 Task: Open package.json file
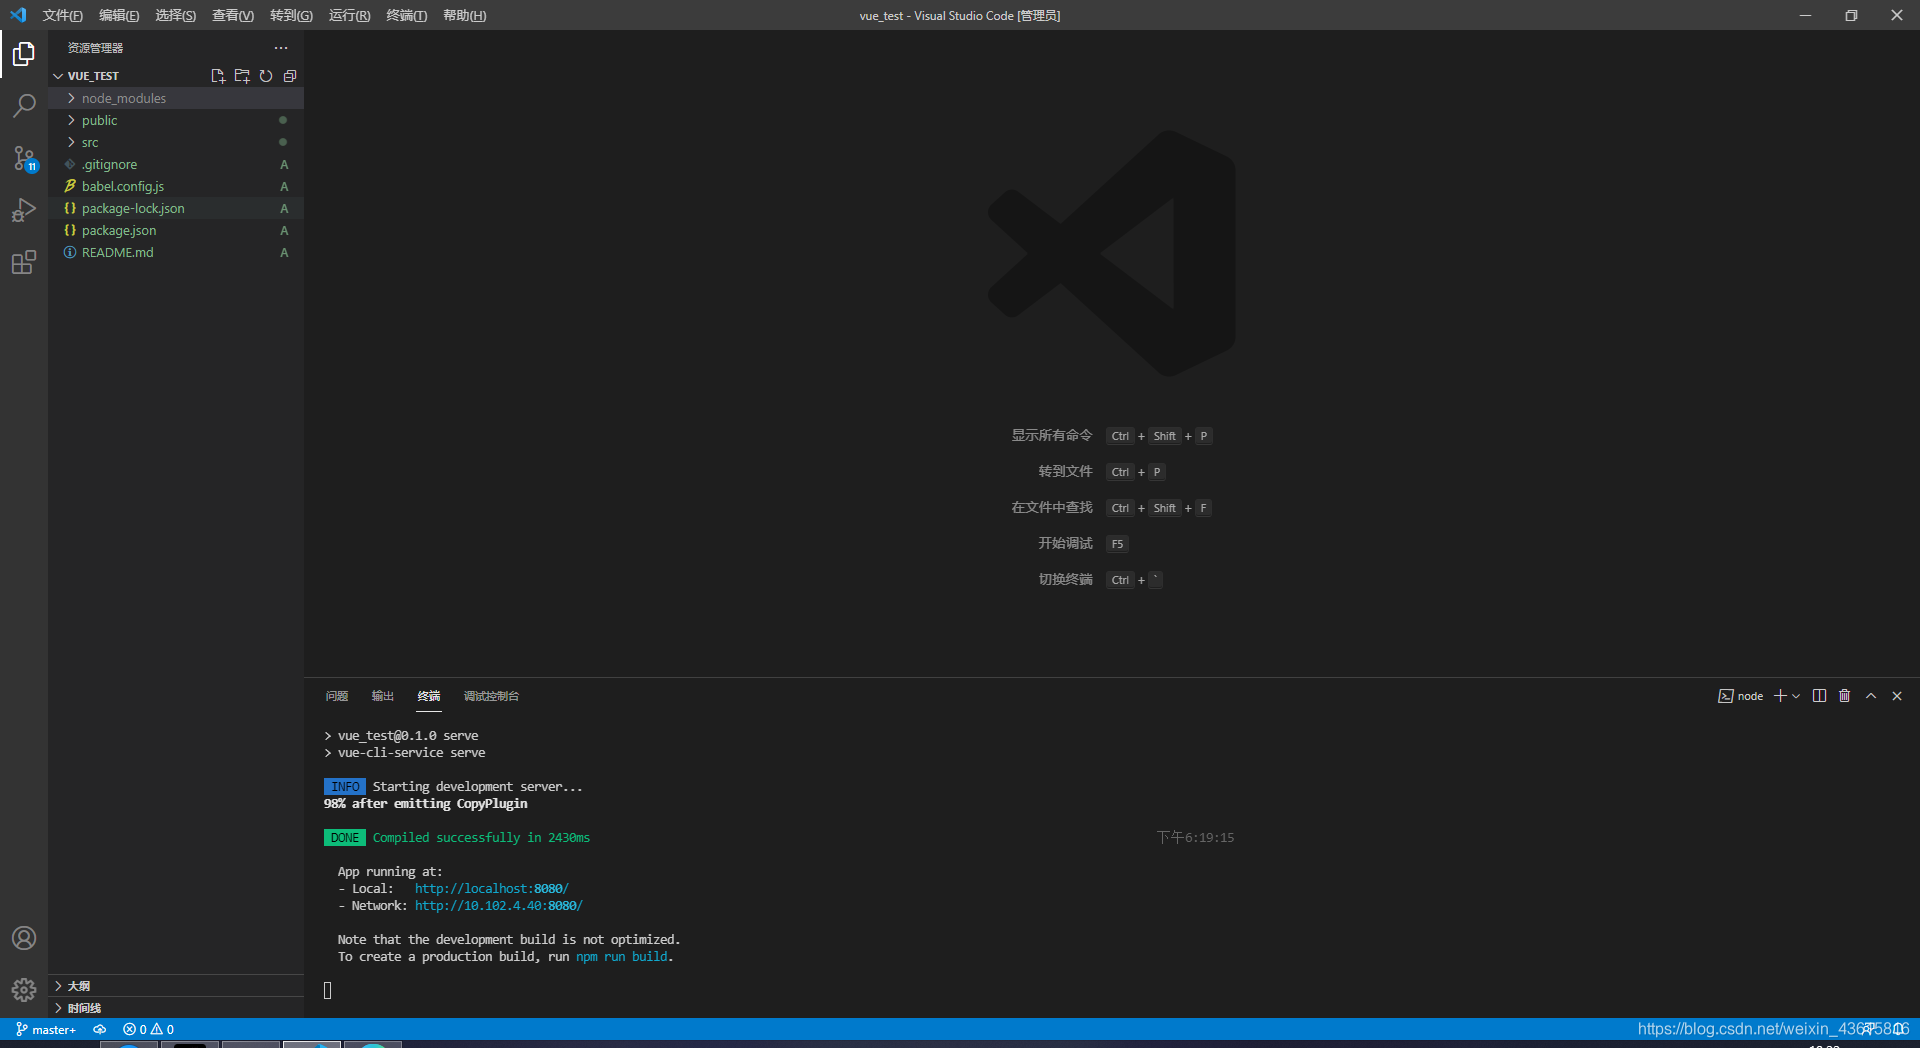point(175,230)
